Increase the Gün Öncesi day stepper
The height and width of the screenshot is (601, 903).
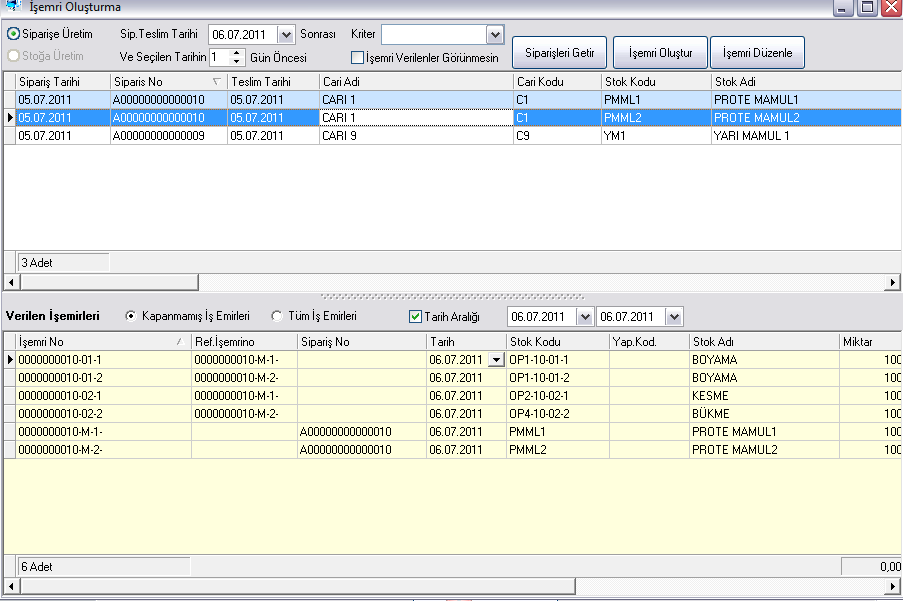pos(237,53)
